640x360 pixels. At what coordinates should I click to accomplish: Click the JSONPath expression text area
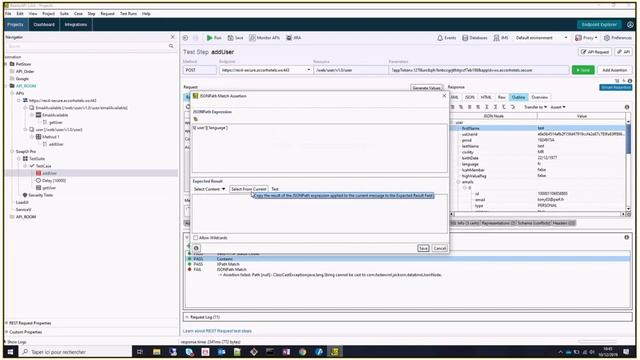(x=320, y=148)
